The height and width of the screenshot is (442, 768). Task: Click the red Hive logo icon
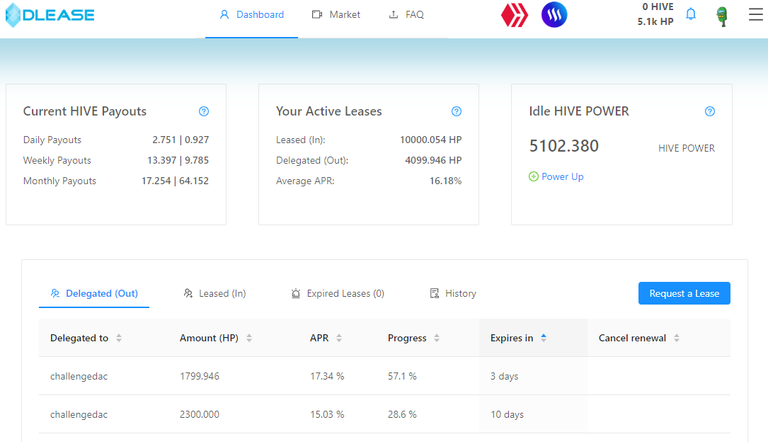[515, 15]
